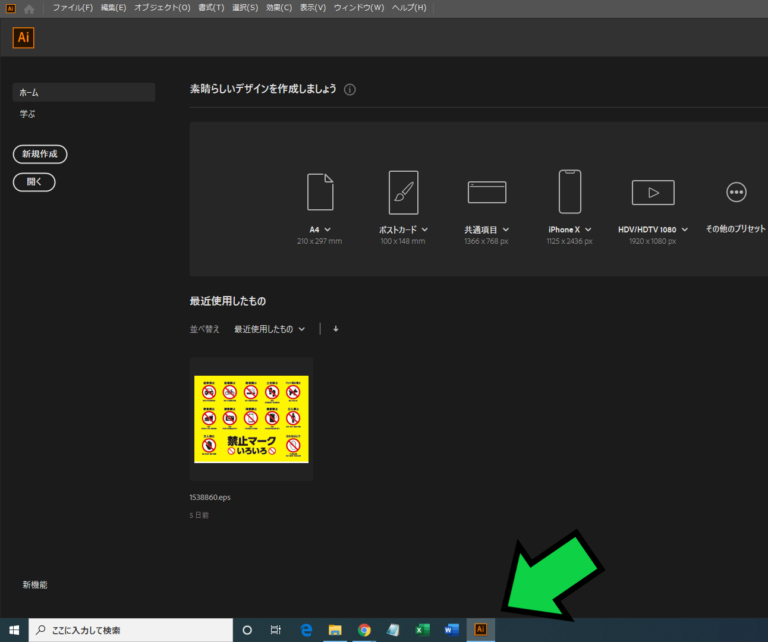Open その他のプリセット ellipsis icon
Viewport: 768px width, 642px height.
click(x=736, y=192)
